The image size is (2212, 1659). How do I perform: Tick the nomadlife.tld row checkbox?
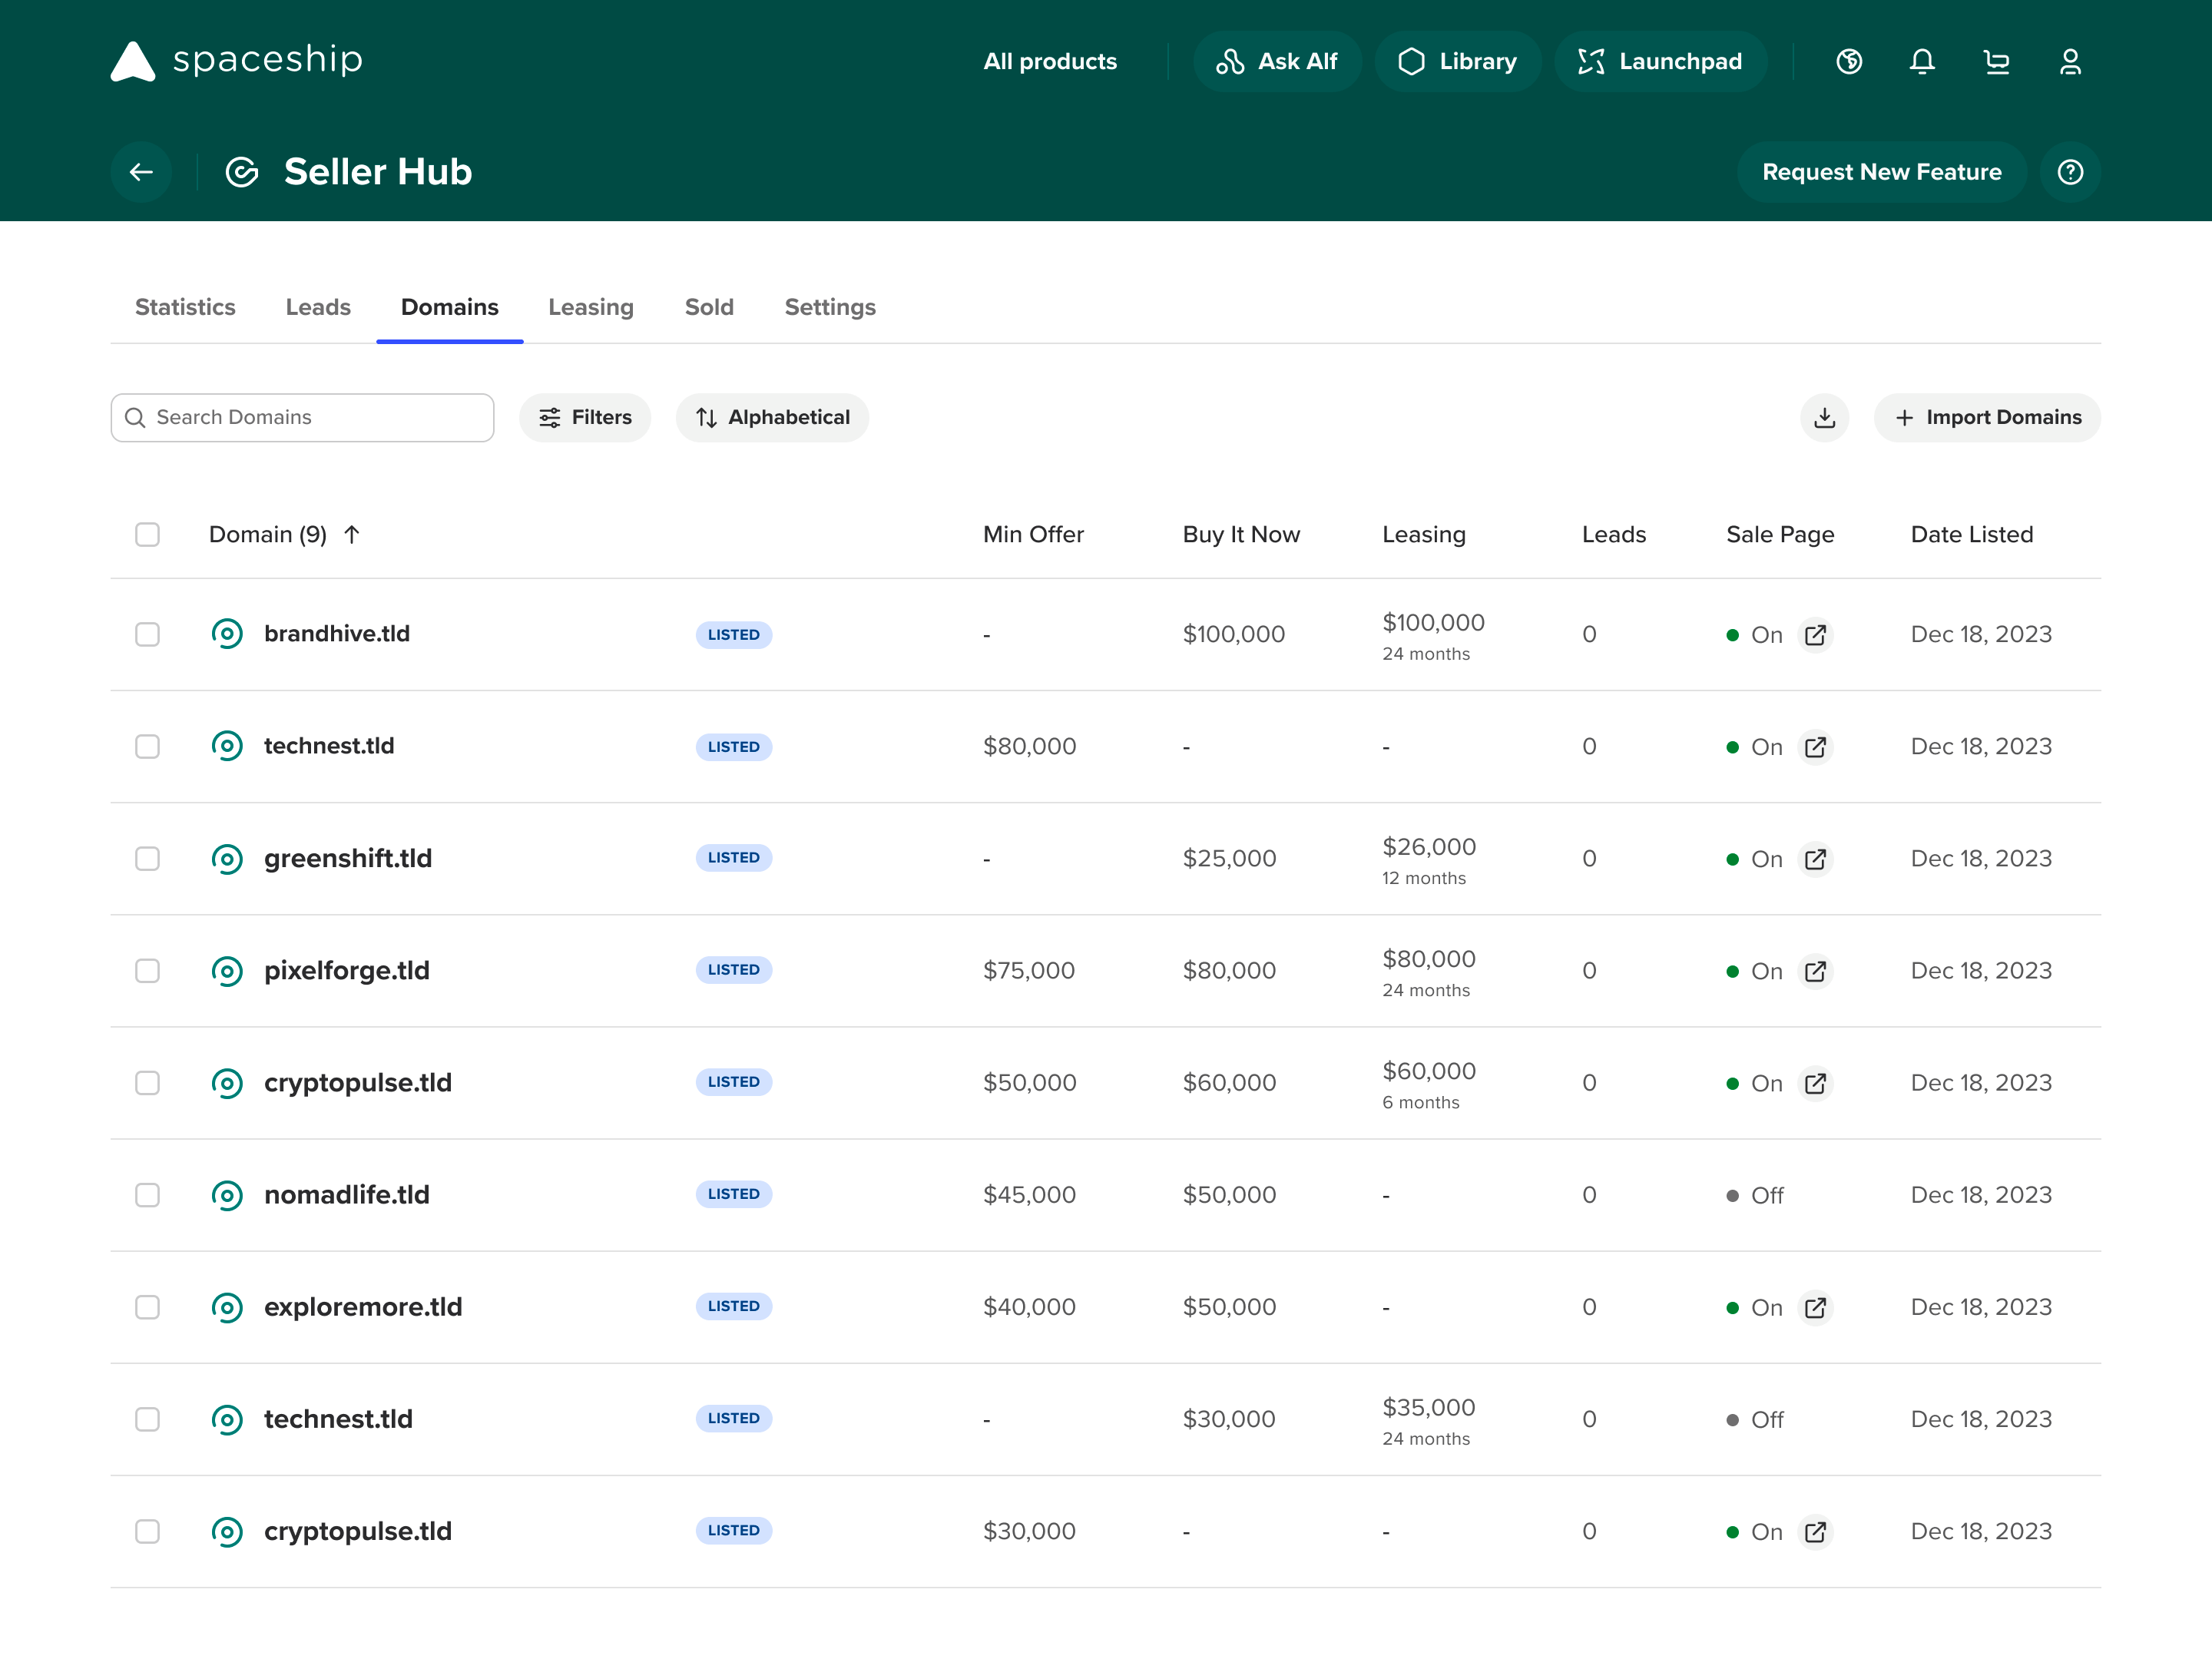(x=147, y=1195)
